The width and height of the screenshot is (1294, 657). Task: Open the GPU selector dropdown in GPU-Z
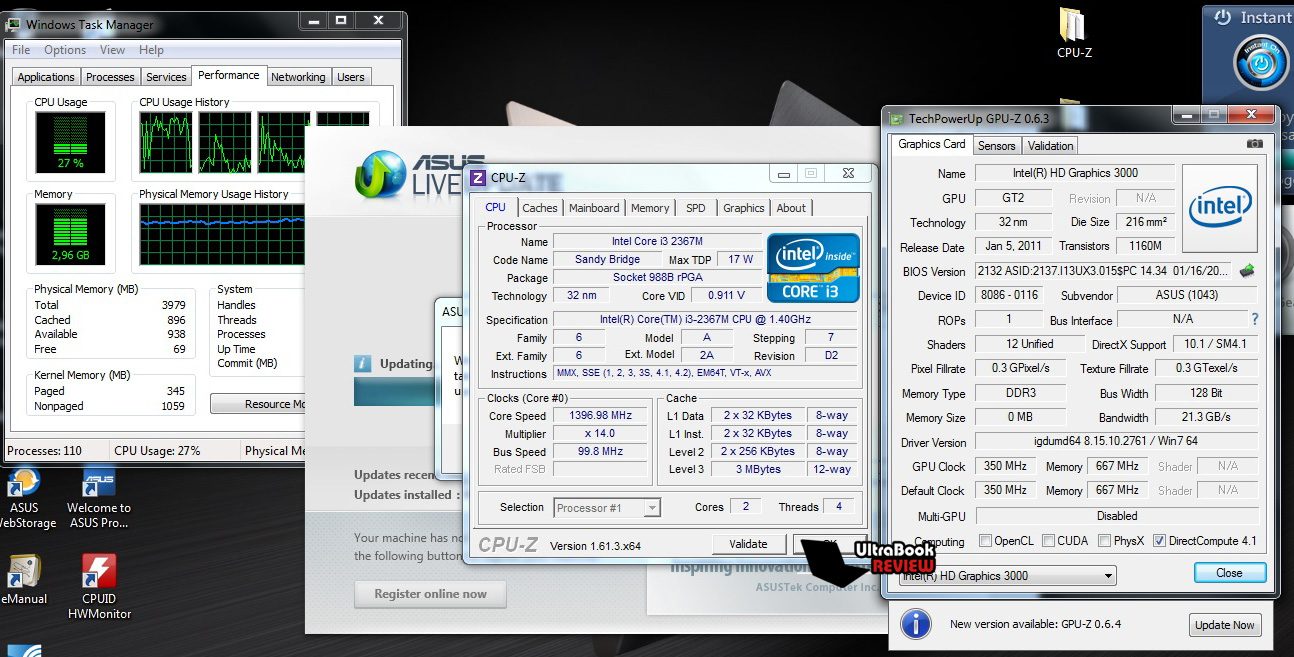(1006, 576)
